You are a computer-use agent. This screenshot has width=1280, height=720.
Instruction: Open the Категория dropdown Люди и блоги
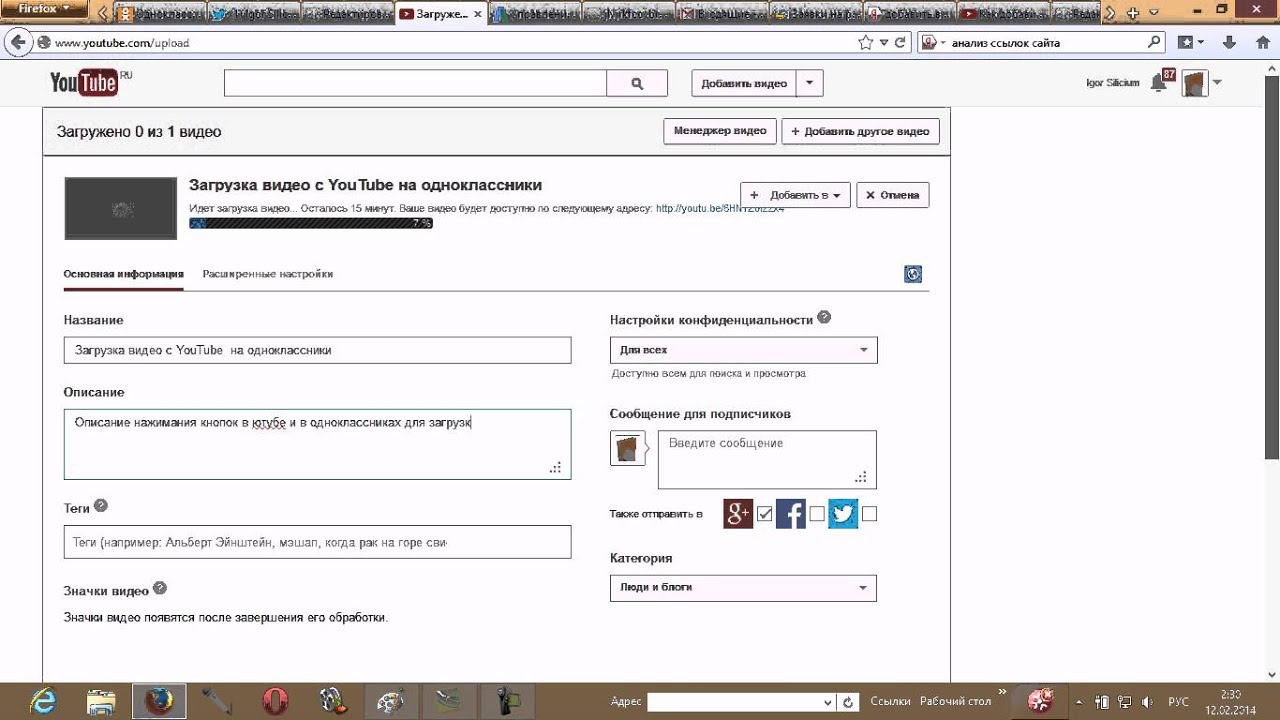[x=743, y=587]
